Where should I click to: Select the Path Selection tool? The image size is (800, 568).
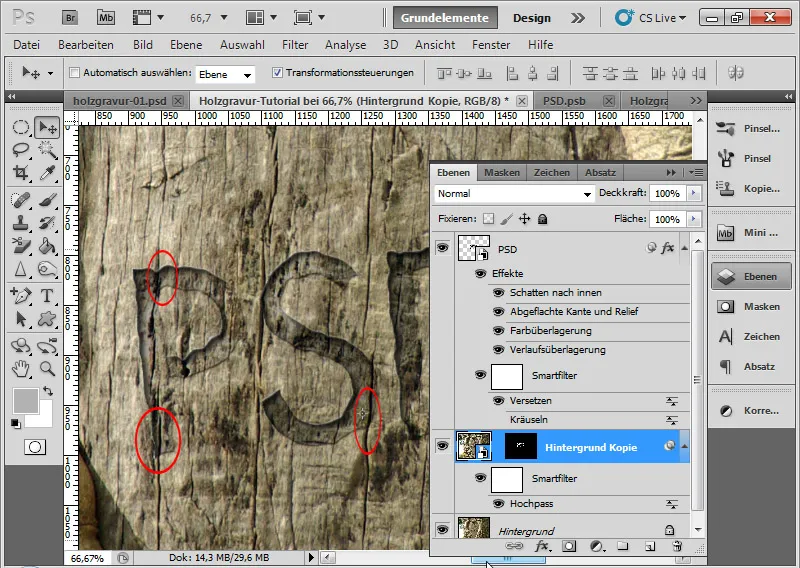(x=20, y=319)
